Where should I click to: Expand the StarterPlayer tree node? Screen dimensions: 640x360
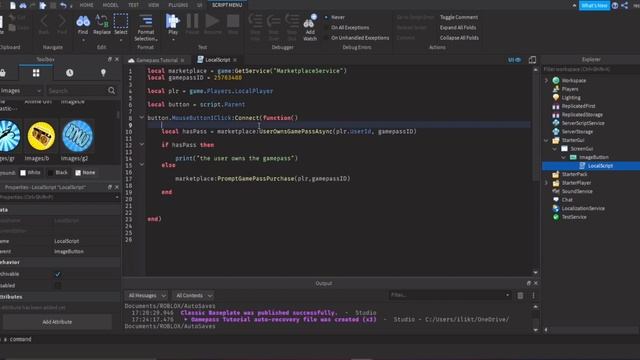point(547,183)
